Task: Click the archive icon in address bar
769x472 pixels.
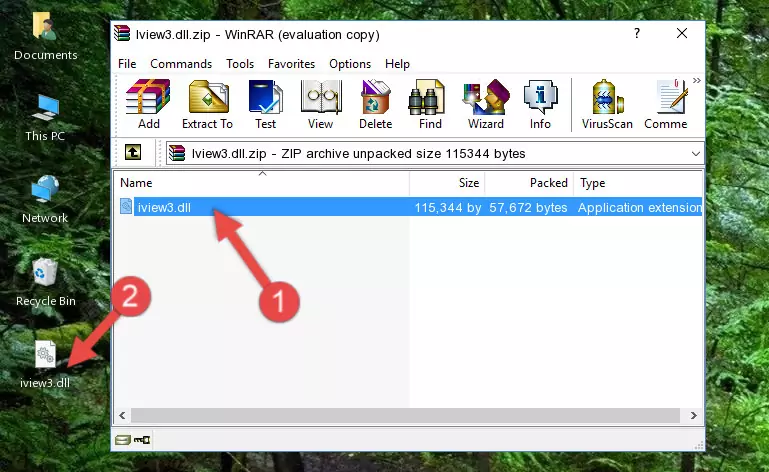Action: click(x=177, y=153)
